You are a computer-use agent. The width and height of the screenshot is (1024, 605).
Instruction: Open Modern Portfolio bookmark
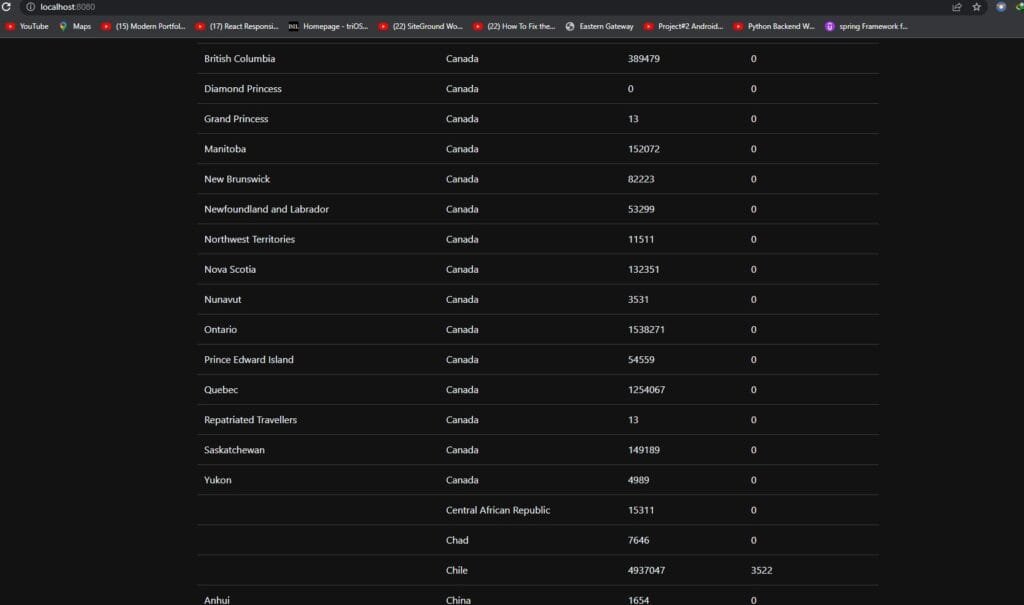point(144,26)
